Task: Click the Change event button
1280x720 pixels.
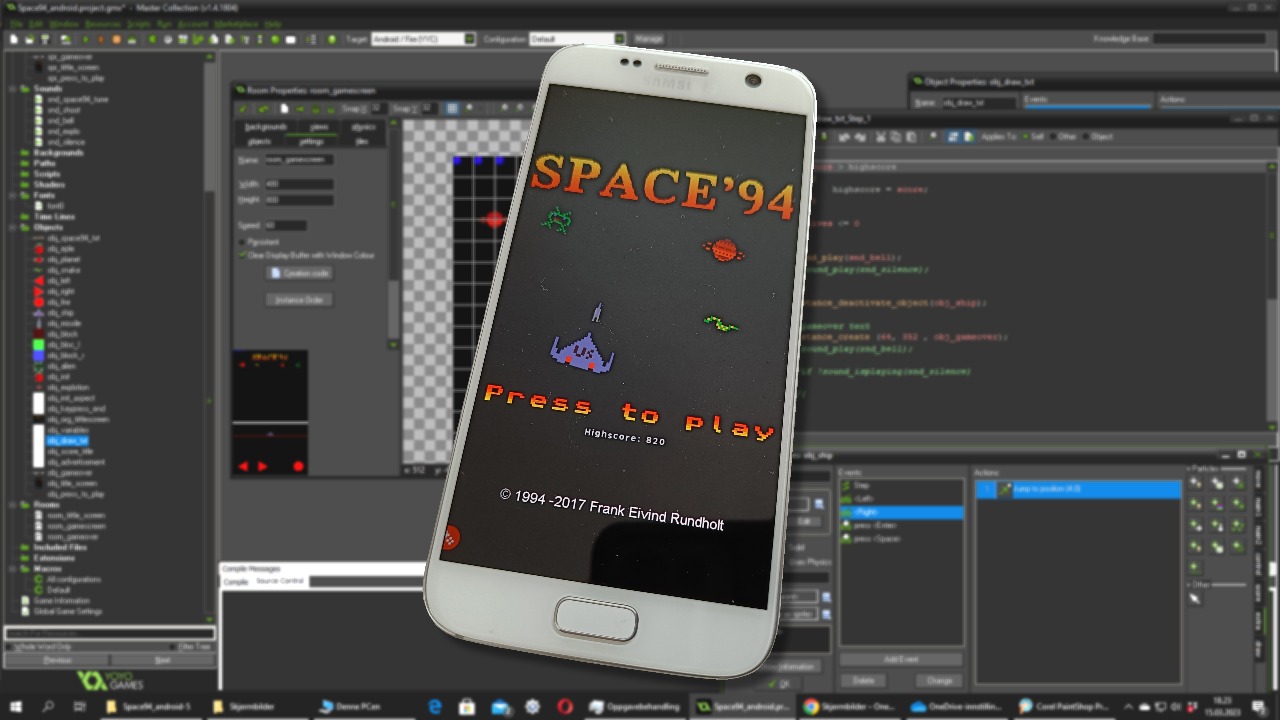Action: pyautogui.click(x=939, y=681)
